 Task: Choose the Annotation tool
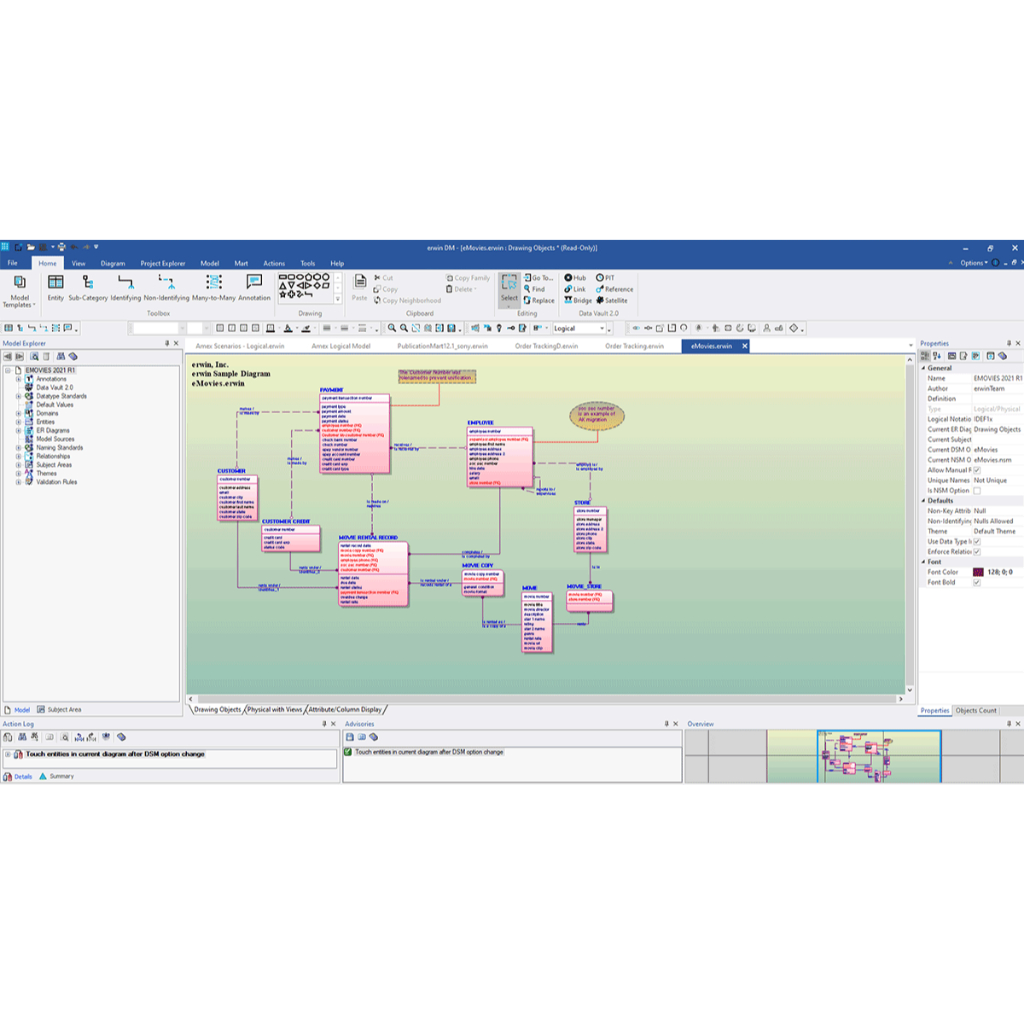click(254, 287)
